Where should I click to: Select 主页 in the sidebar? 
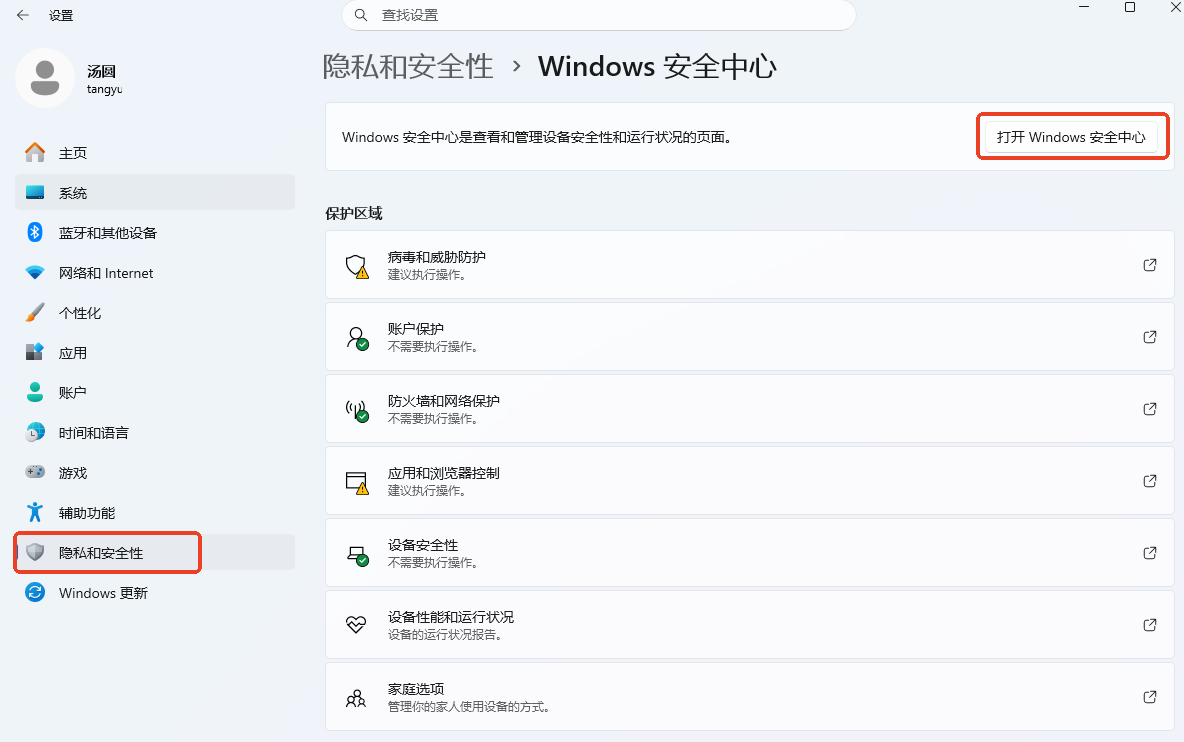point(155,152)
